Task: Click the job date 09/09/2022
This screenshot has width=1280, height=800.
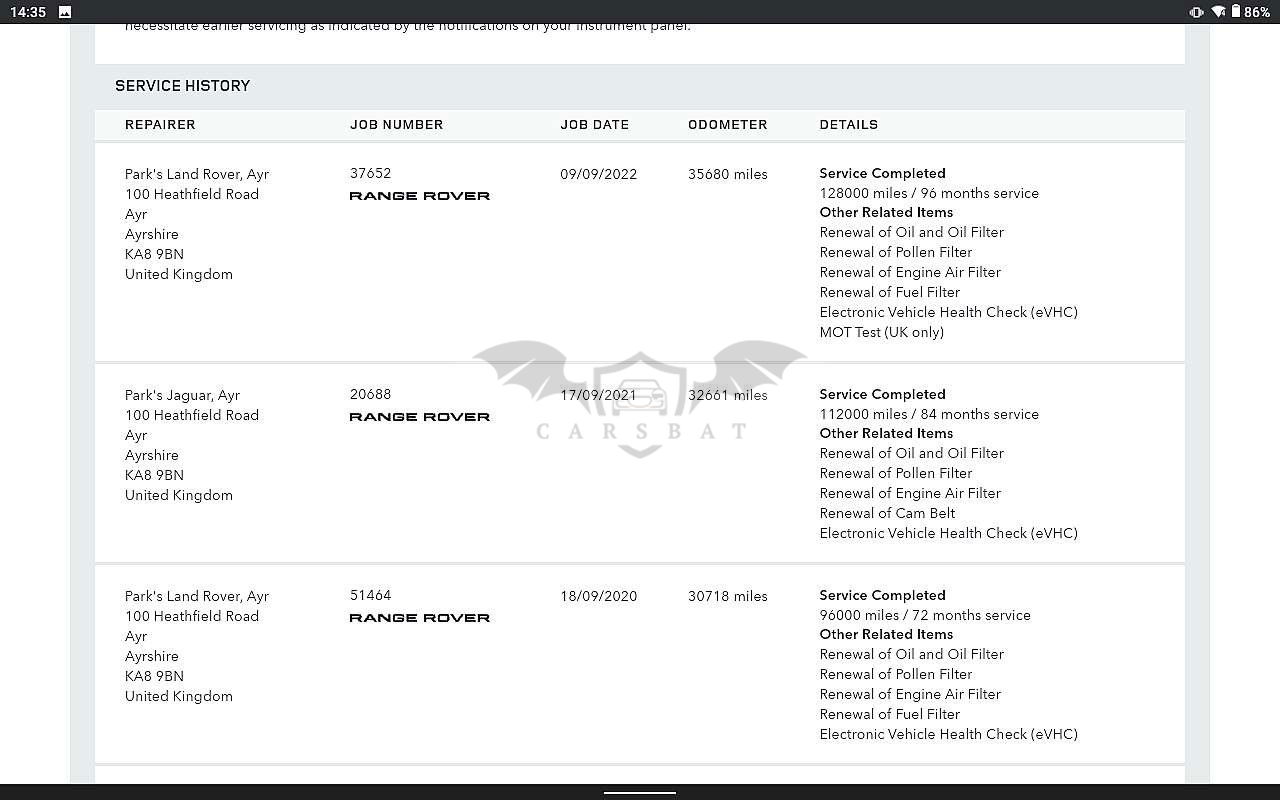Action: (x=598, y=174)
